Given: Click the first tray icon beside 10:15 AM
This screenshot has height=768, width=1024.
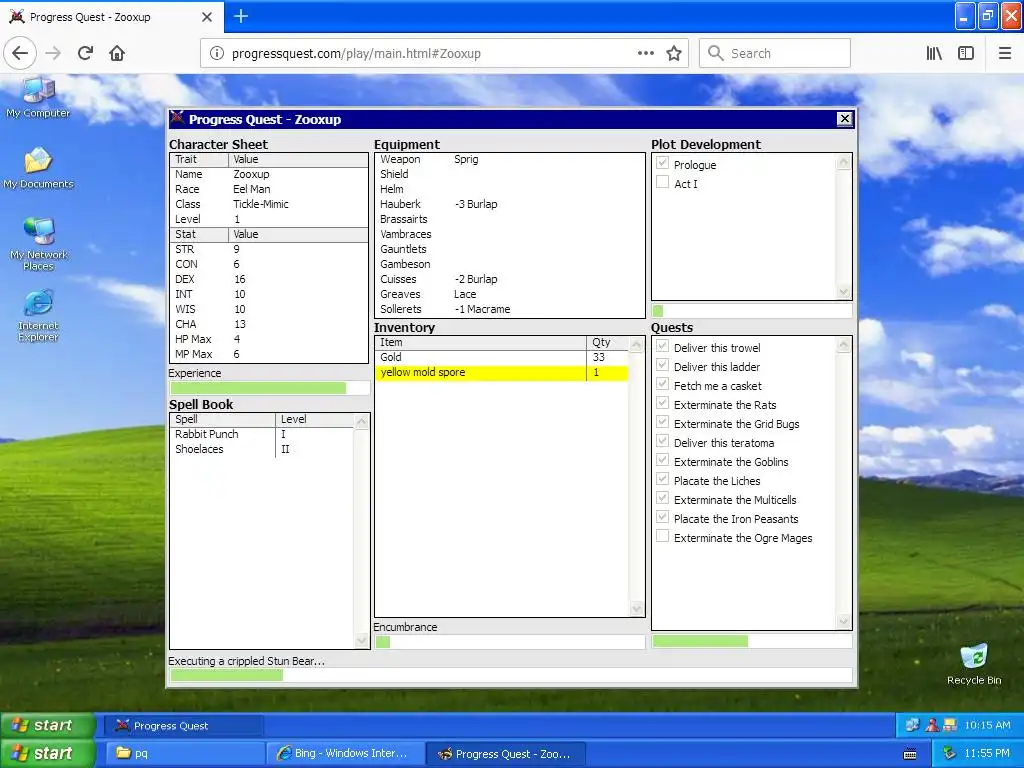Looking at the screenshot, I should point(912,725).
